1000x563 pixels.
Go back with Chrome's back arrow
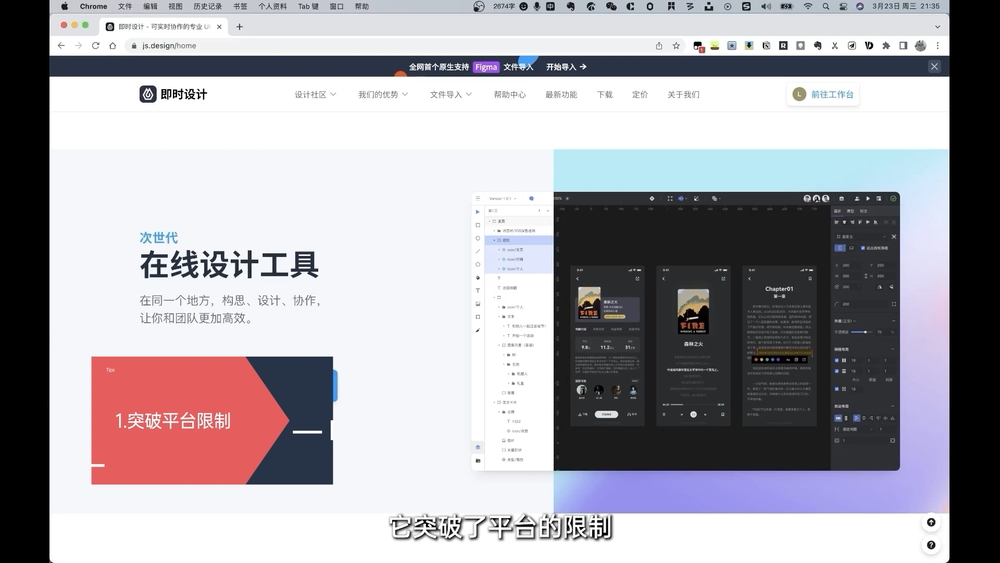coord(61,46)
